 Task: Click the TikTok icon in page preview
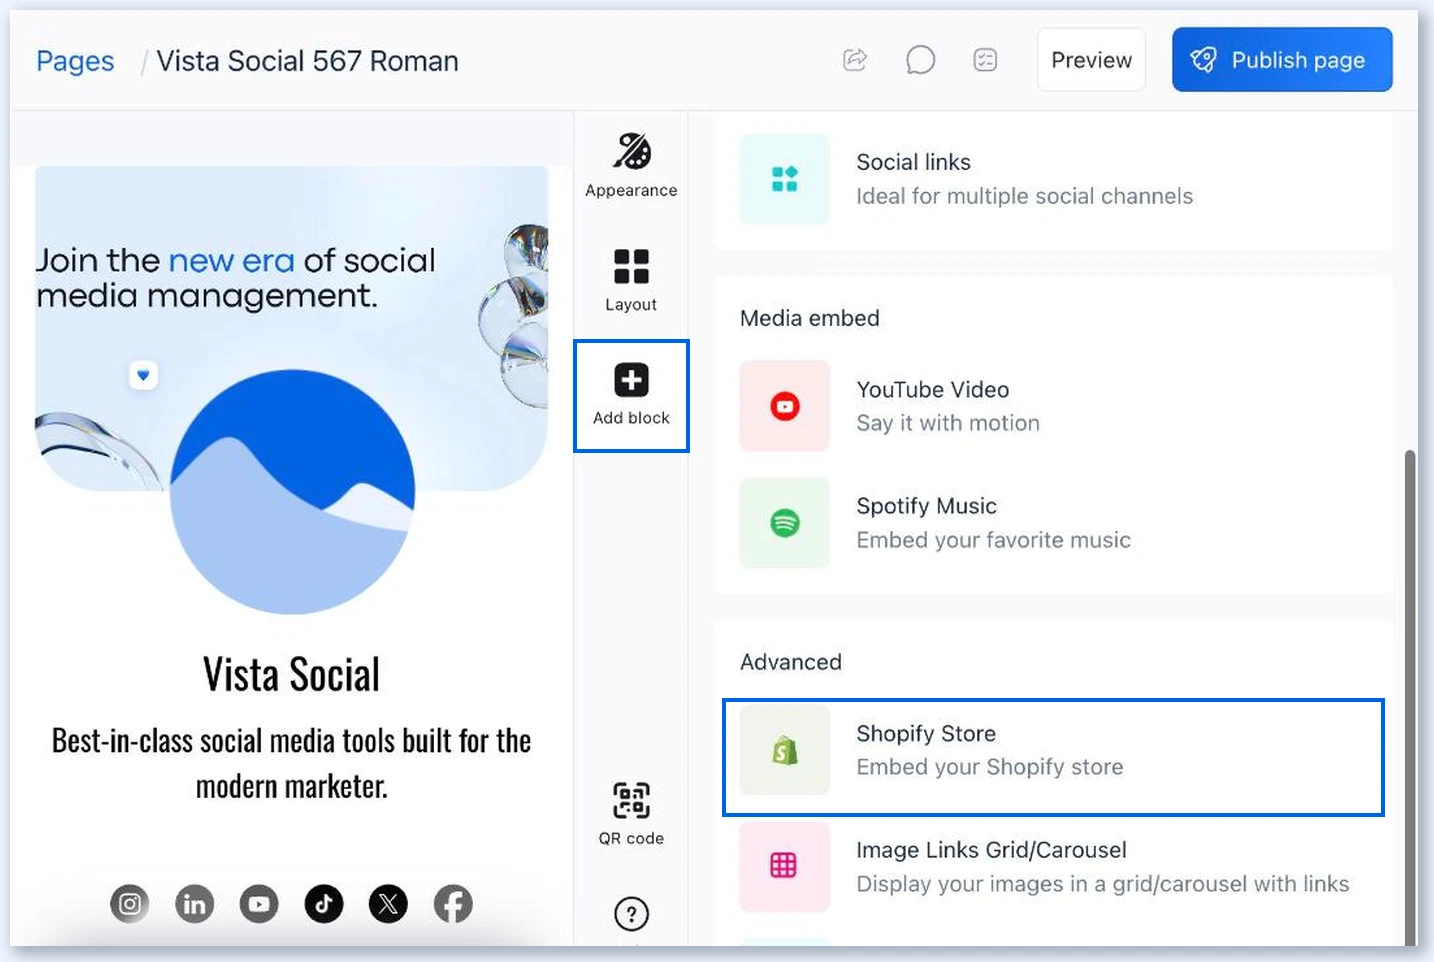coord(324,904)
